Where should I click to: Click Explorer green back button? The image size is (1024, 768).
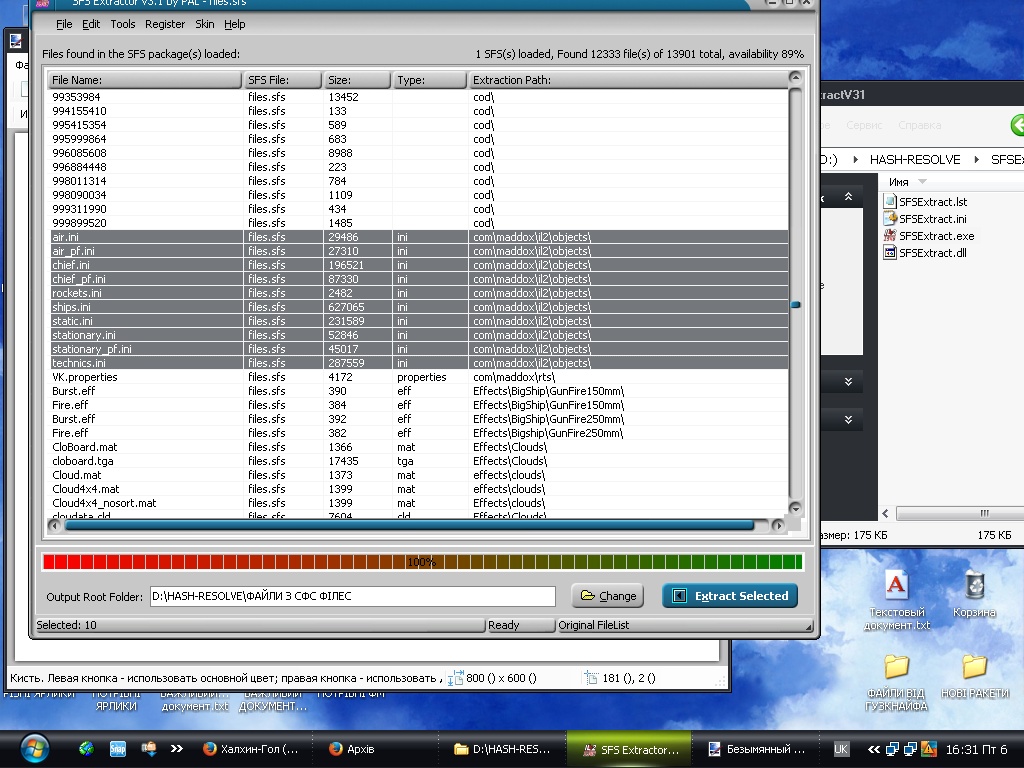(x=1017, y=125)
